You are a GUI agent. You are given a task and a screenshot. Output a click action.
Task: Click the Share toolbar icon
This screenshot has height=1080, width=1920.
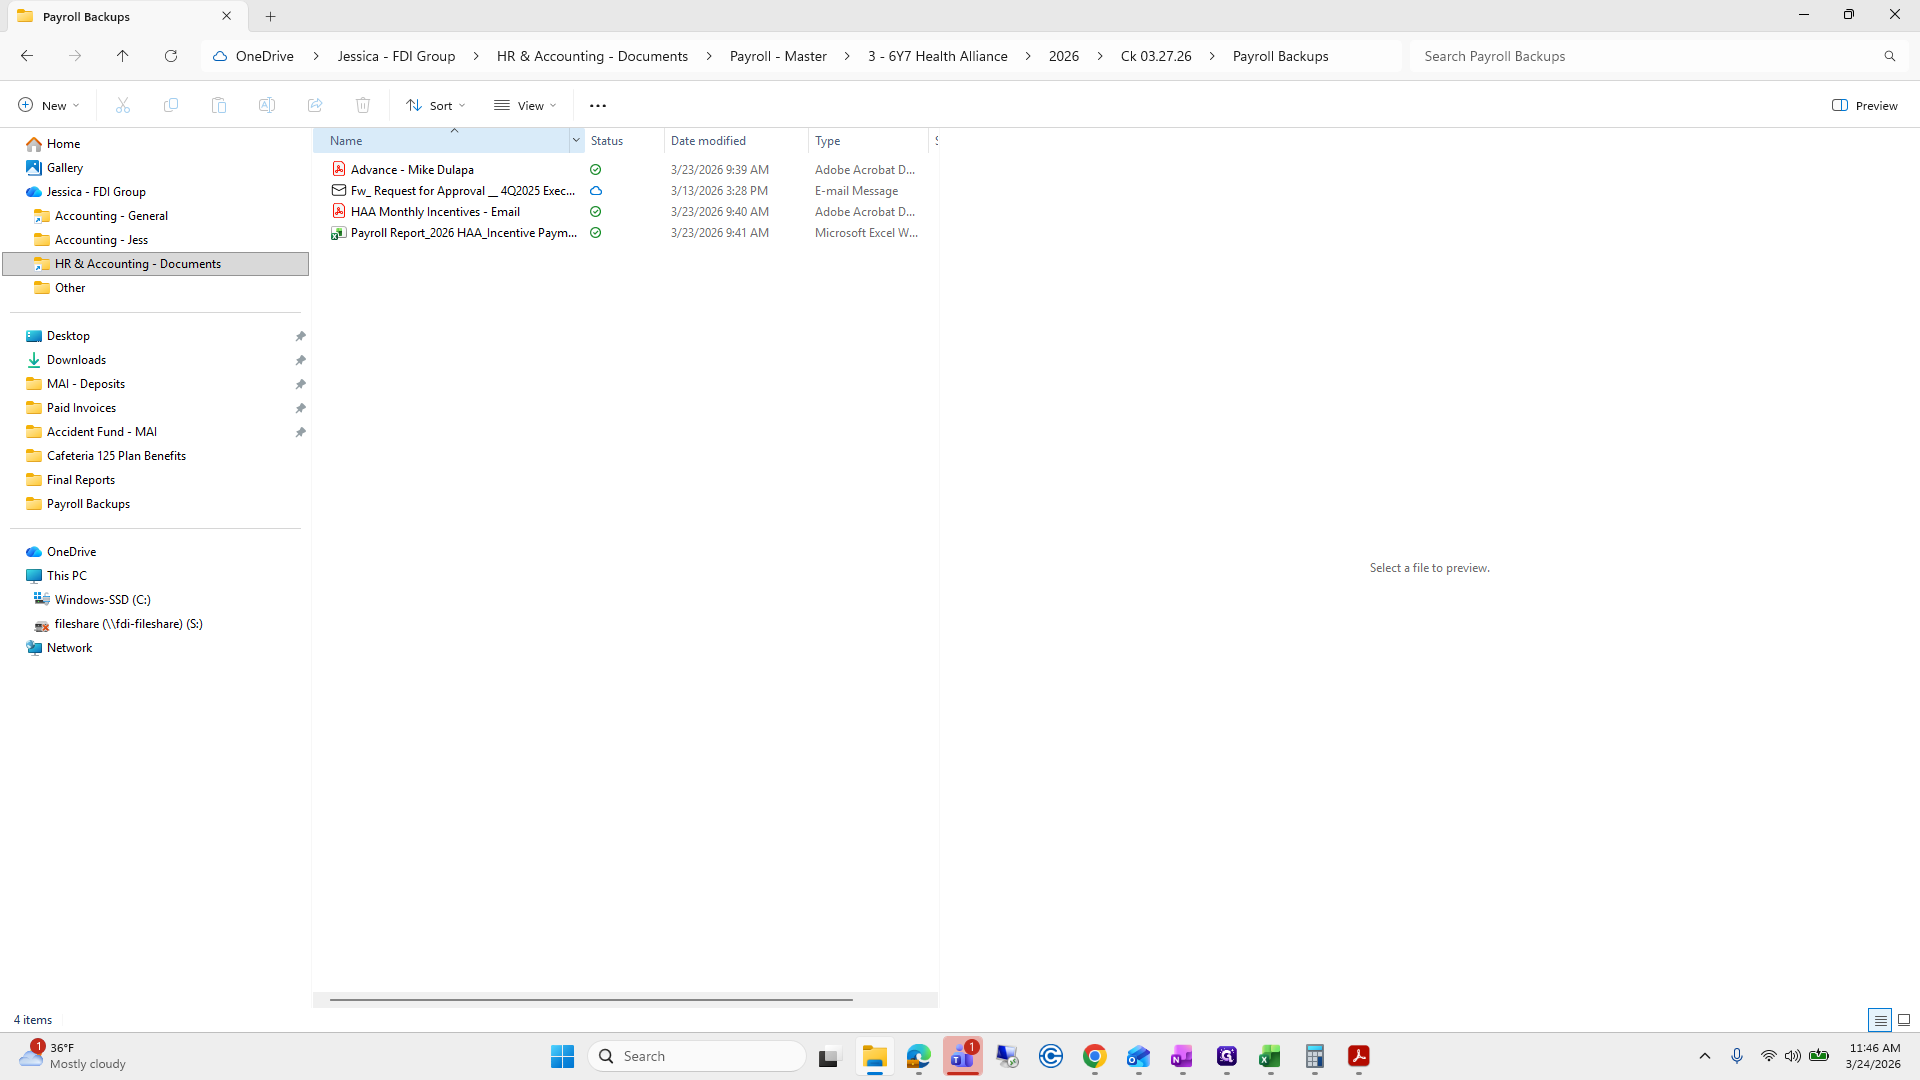click(315, 105)
